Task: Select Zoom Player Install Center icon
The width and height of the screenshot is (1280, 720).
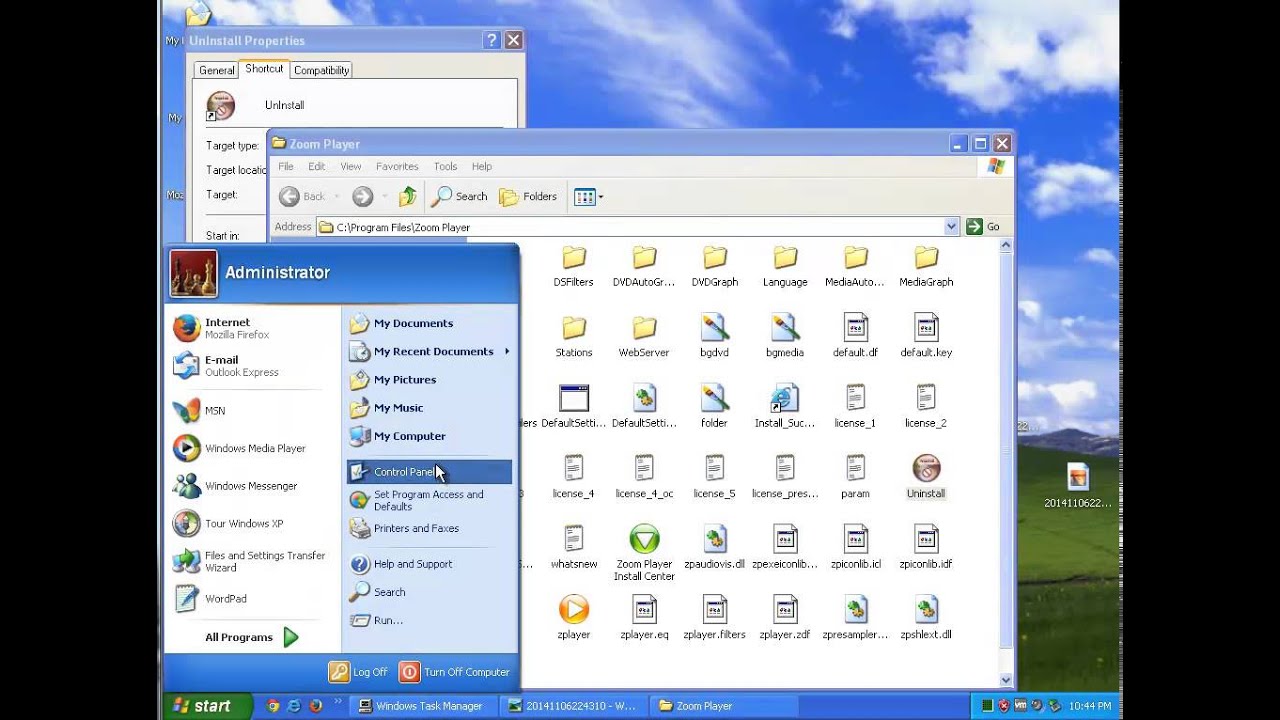Action: pyautogui.click(x=644, y=539)
